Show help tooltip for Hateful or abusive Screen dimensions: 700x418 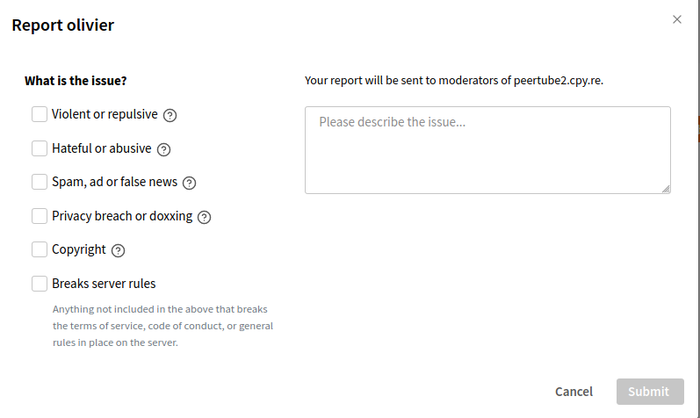(x=164, y=149)
